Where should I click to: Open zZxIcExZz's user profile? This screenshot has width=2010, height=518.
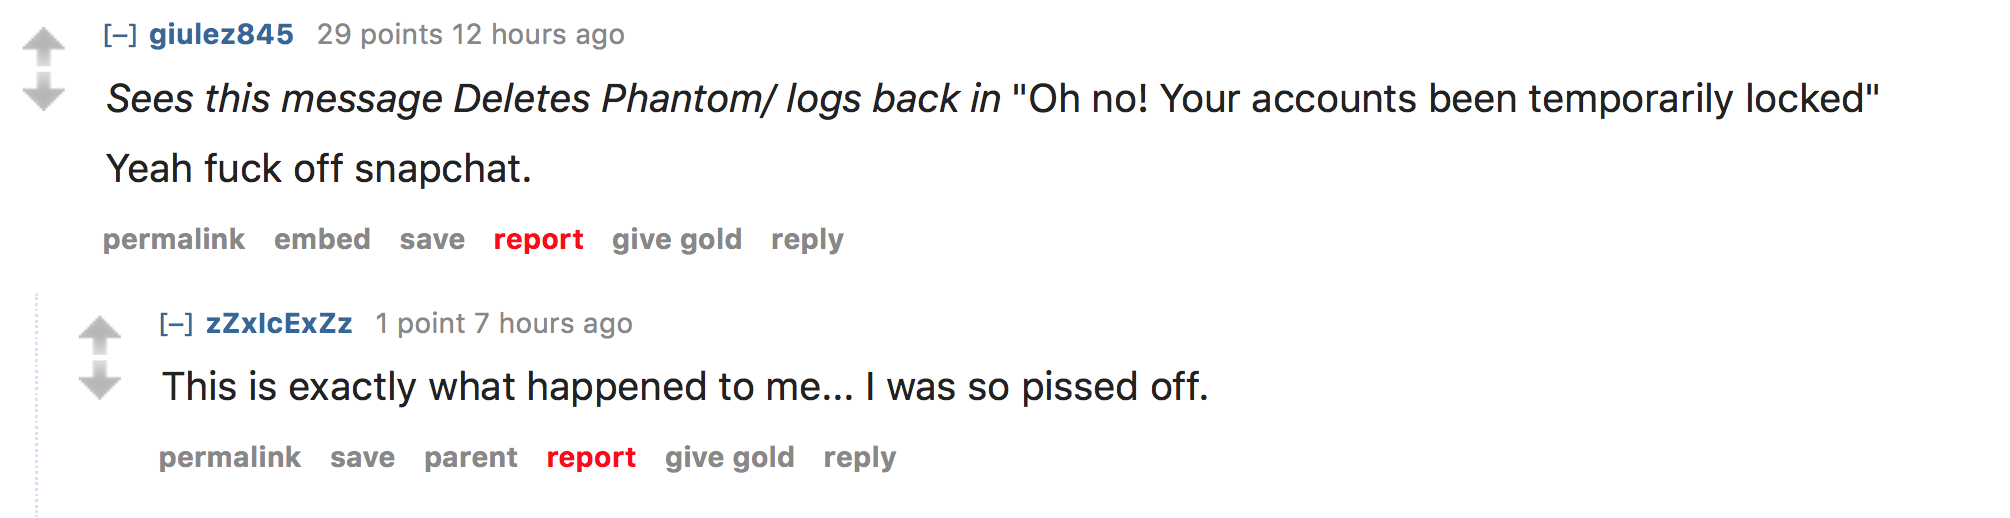click(279, 324)
